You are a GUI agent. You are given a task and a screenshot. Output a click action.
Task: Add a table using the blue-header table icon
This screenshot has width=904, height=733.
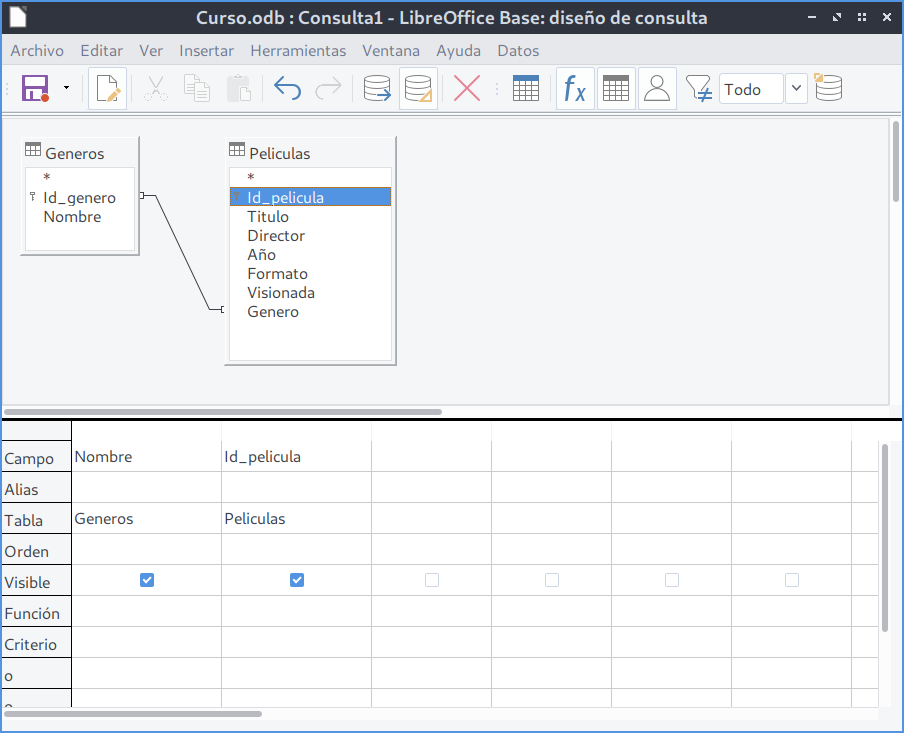[x=526, y=89]
